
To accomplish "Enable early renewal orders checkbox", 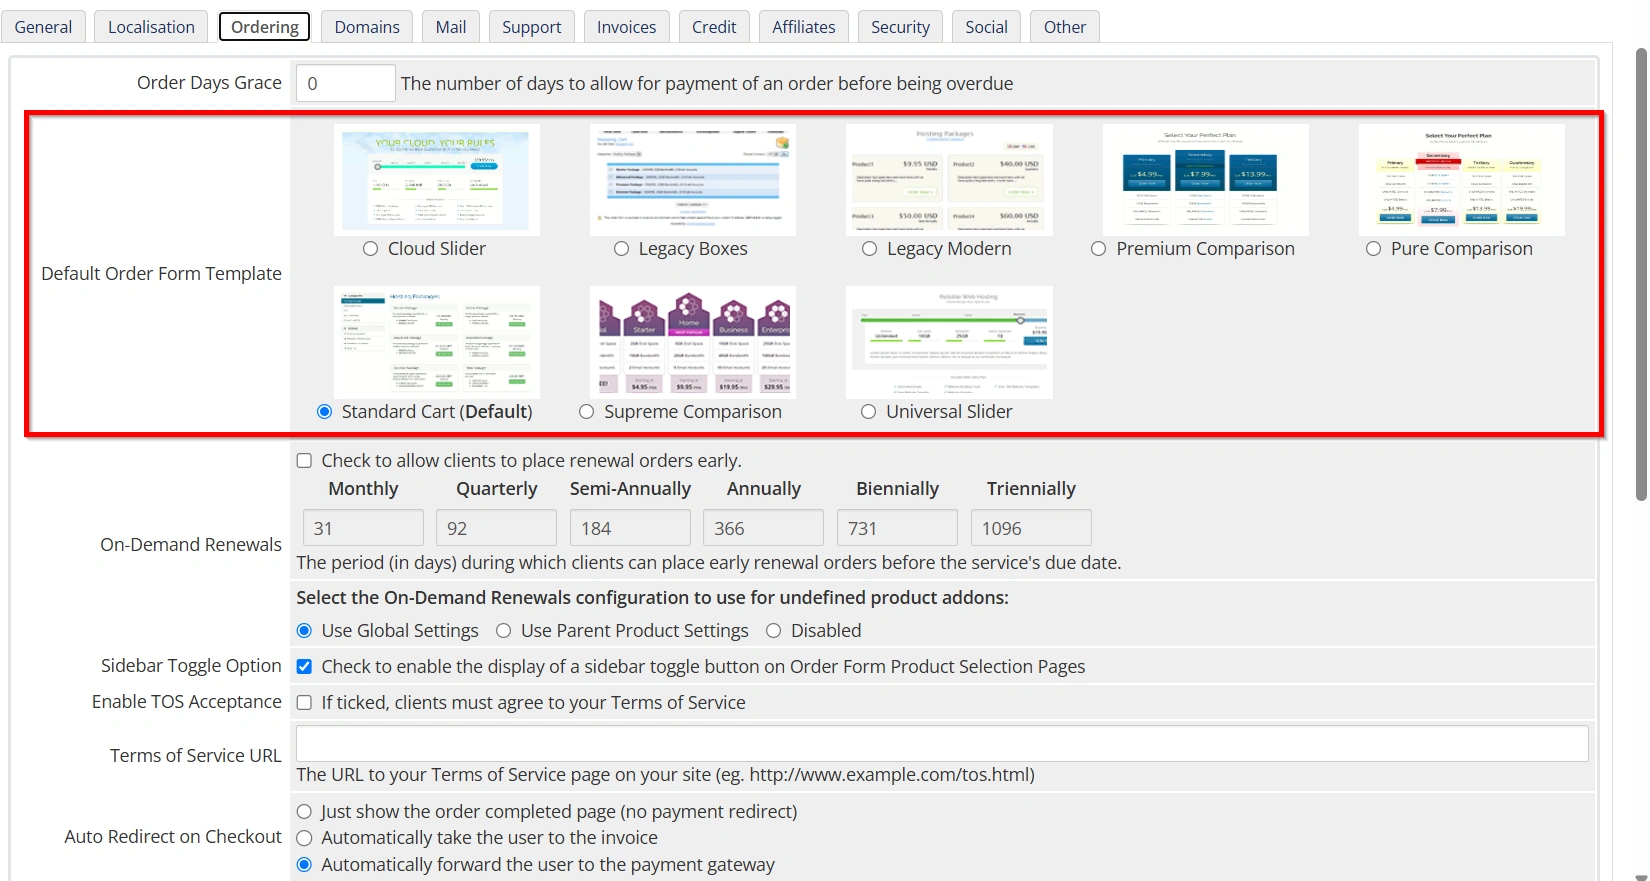I will click(304, 461).
